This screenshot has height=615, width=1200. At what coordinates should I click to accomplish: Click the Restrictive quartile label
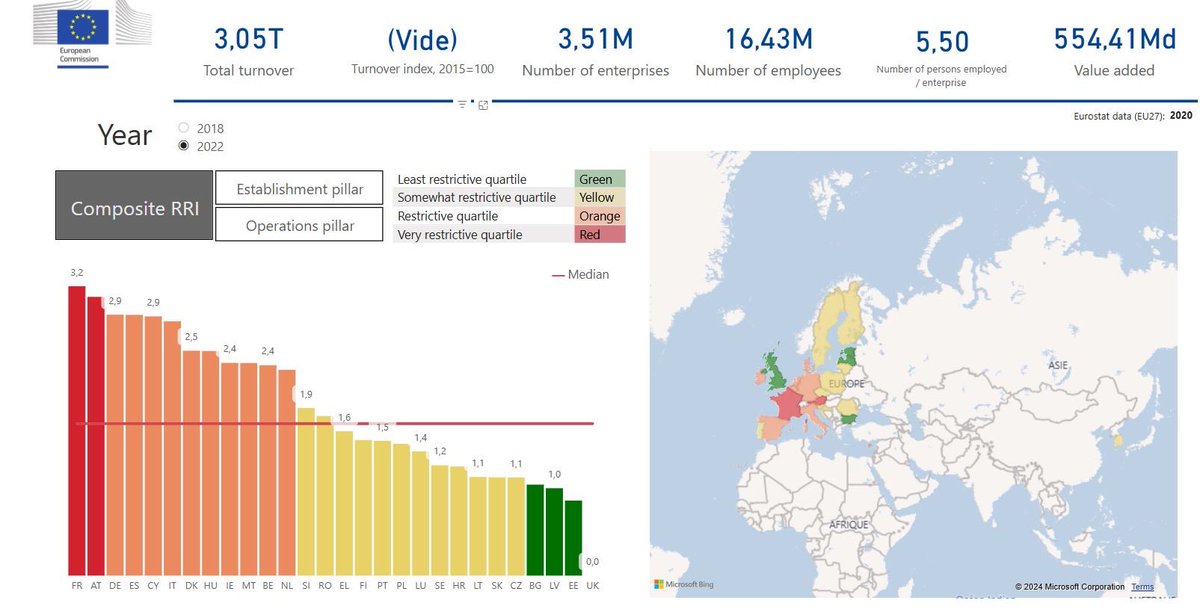(x=447, y=216)
